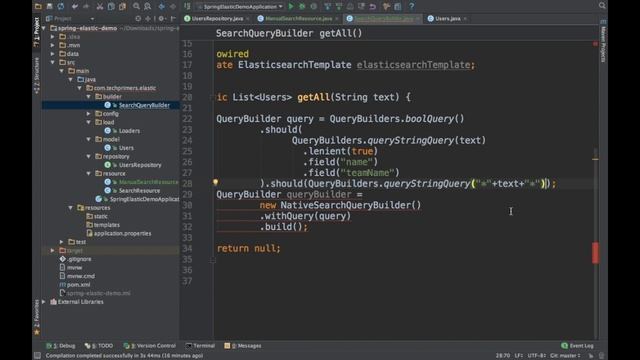640x360 pixels.
Task: Switch to the Users.java tab
Action: (447, 18)
